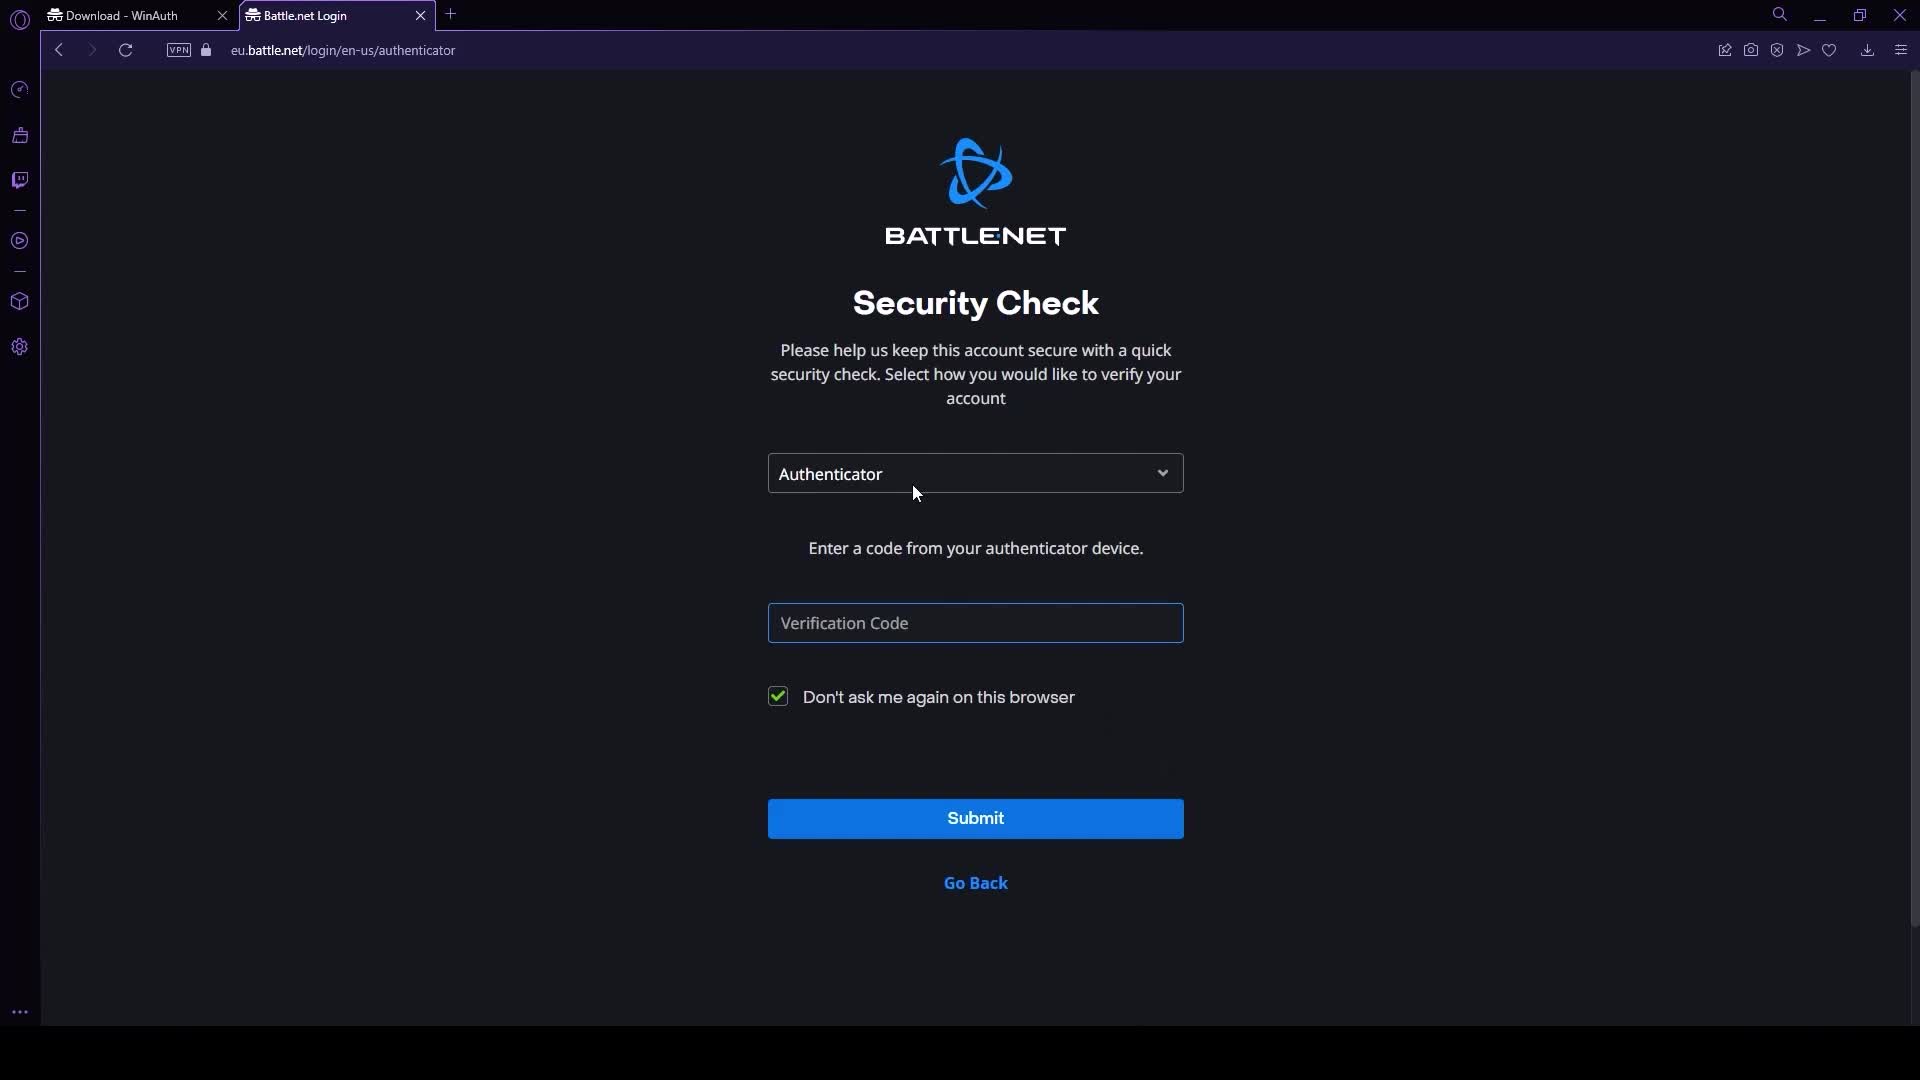This screenshot has height=1080, width=1920.
Task: Click inside the Verification Code field
Action: coord(975,623)
